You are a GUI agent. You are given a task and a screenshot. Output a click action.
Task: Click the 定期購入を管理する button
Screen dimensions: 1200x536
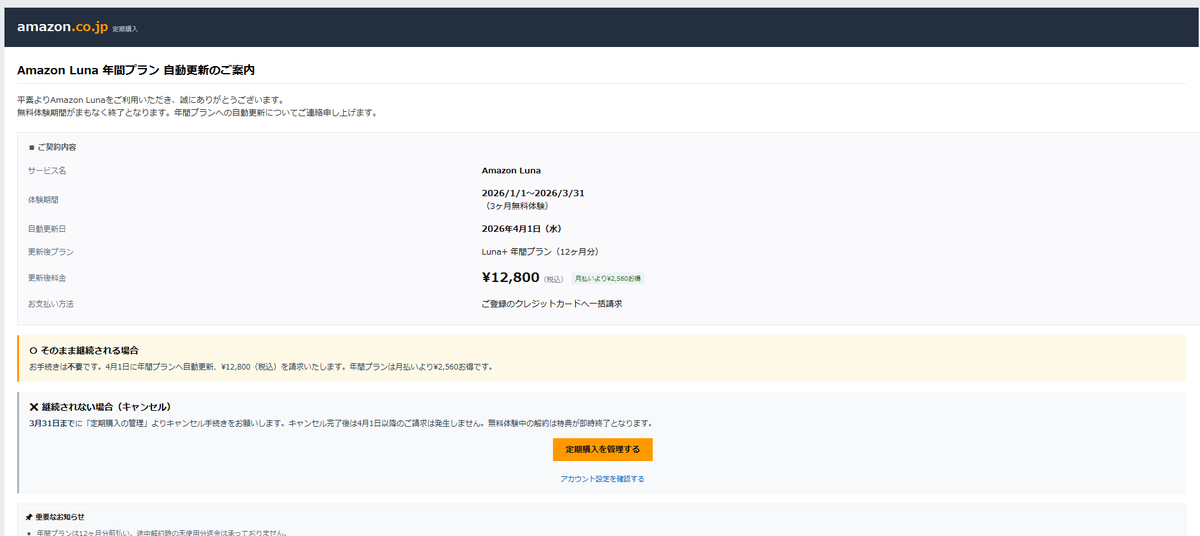click(603, 449)
